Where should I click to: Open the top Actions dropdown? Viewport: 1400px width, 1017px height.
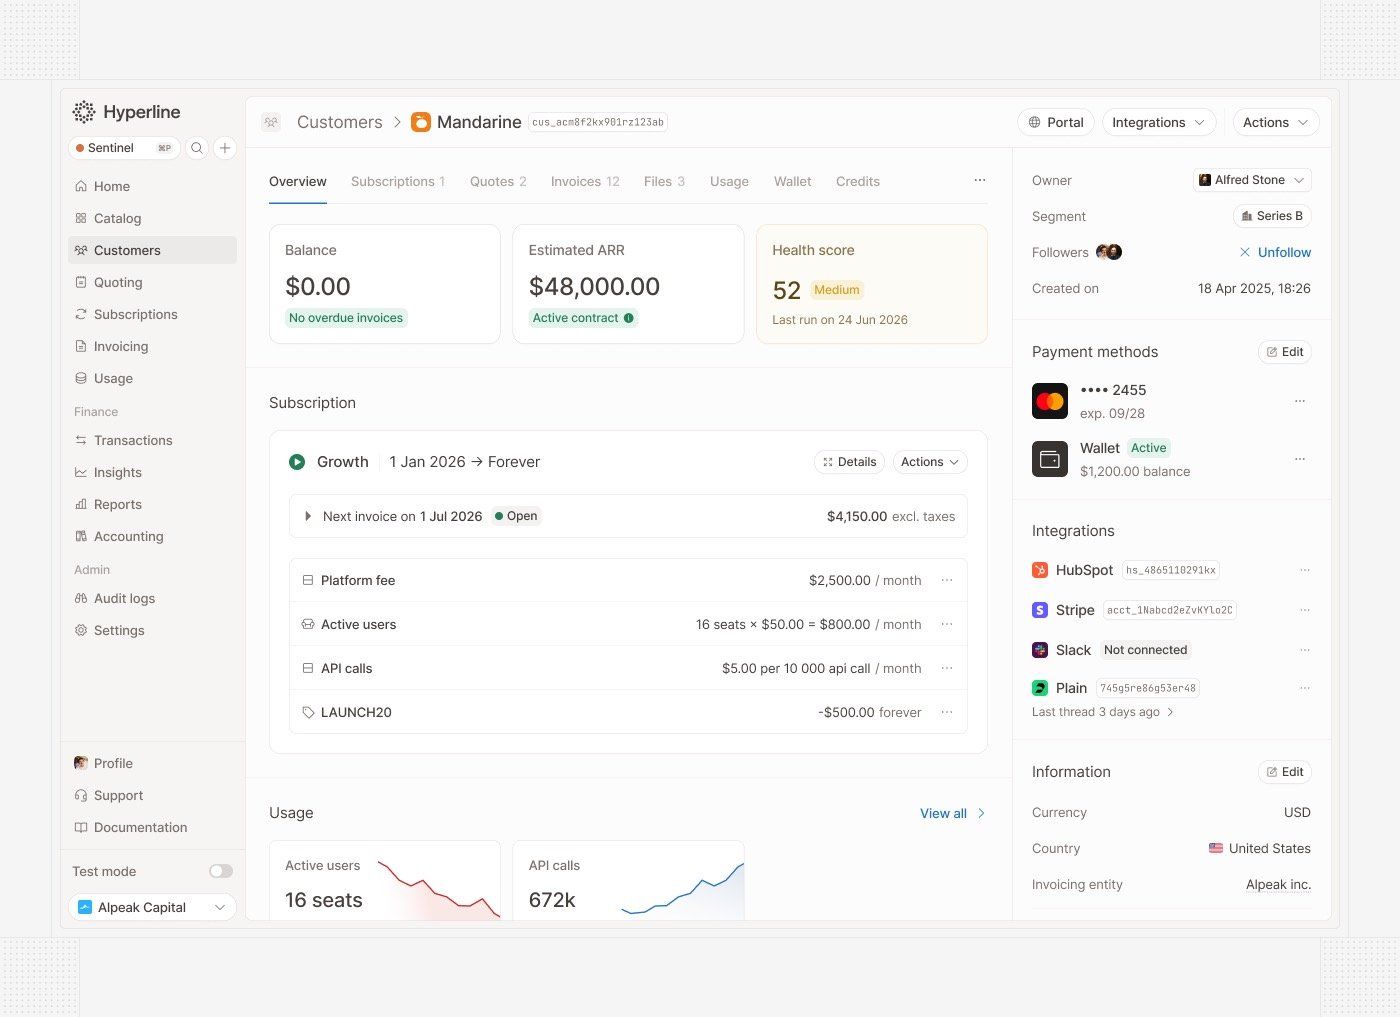point(1275,122)
